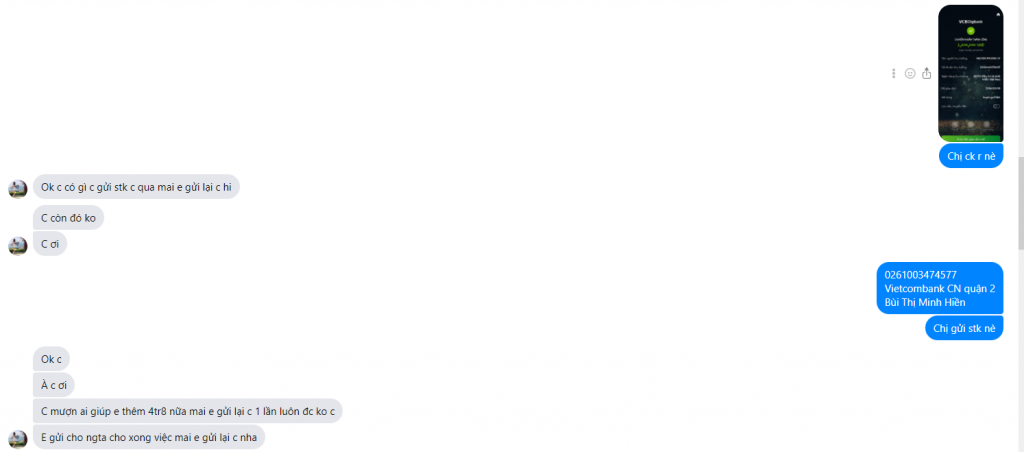Viewport: 1024px width, 452px height.
Task: Click the "Ok c" reply bubble
Action: [x=51, y=359]
